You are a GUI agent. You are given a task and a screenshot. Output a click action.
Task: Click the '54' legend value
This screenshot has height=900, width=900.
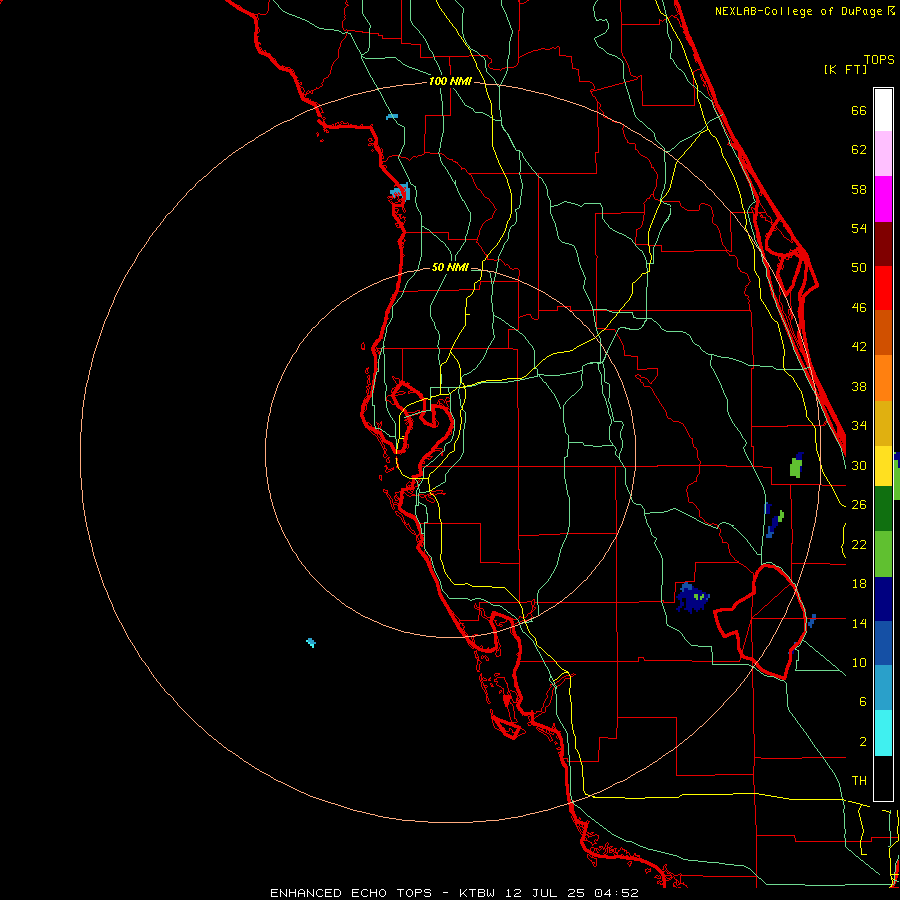pos(859,228)
